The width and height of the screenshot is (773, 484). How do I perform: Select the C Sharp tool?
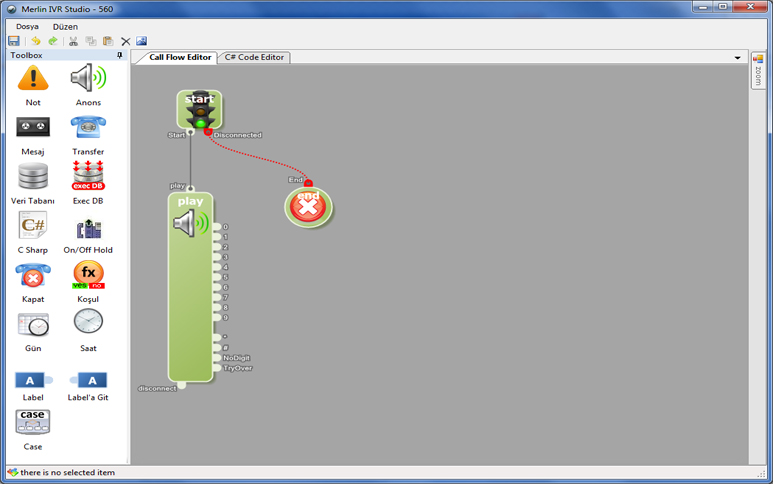pos(33,233)
